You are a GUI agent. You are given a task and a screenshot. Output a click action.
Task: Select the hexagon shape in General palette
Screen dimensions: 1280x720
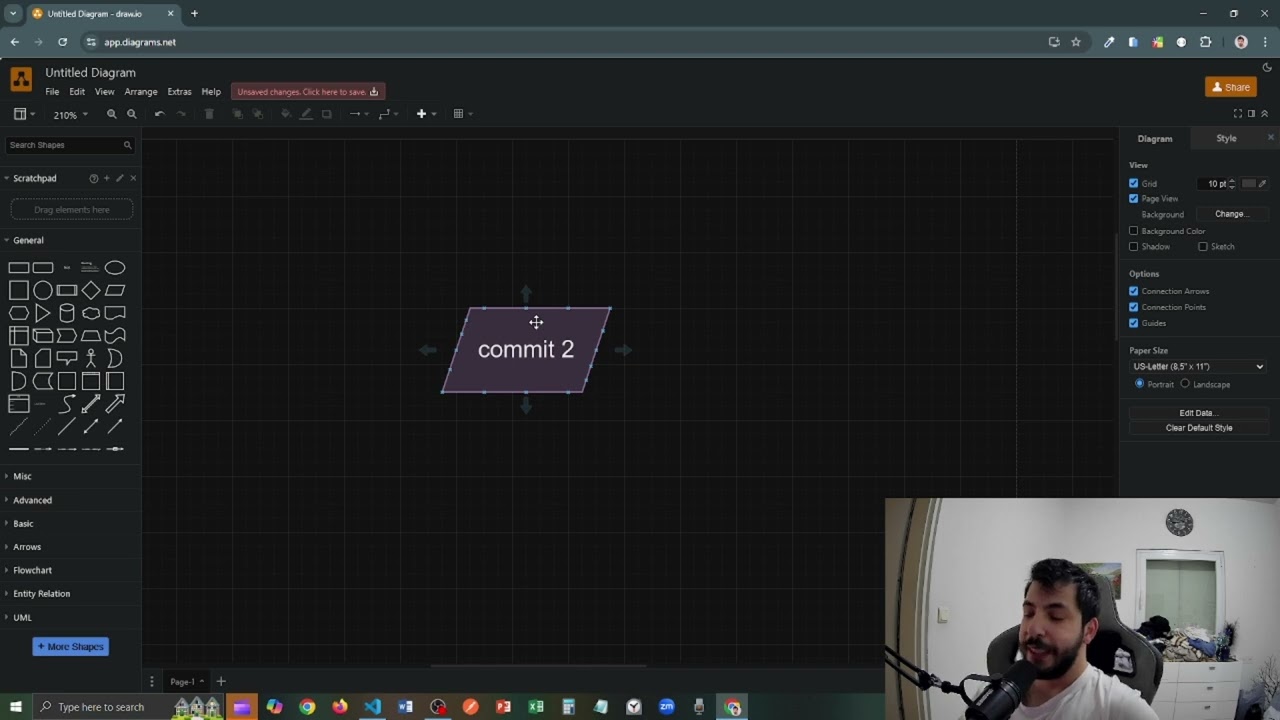pyautogui.click(x=19, y=313)
